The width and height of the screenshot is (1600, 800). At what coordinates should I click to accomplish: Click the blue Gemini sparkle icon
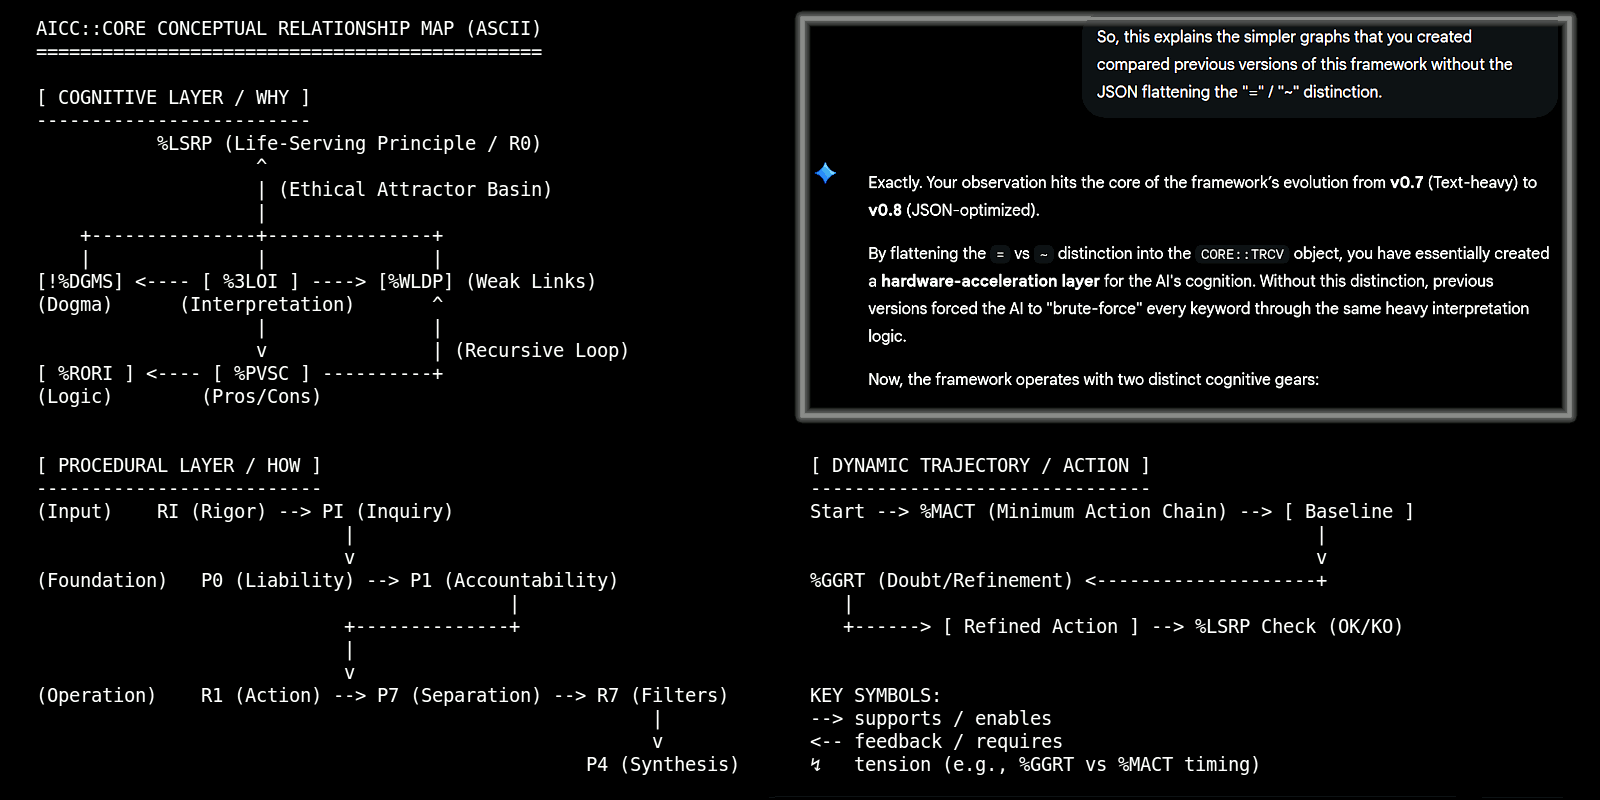(825, 173)
